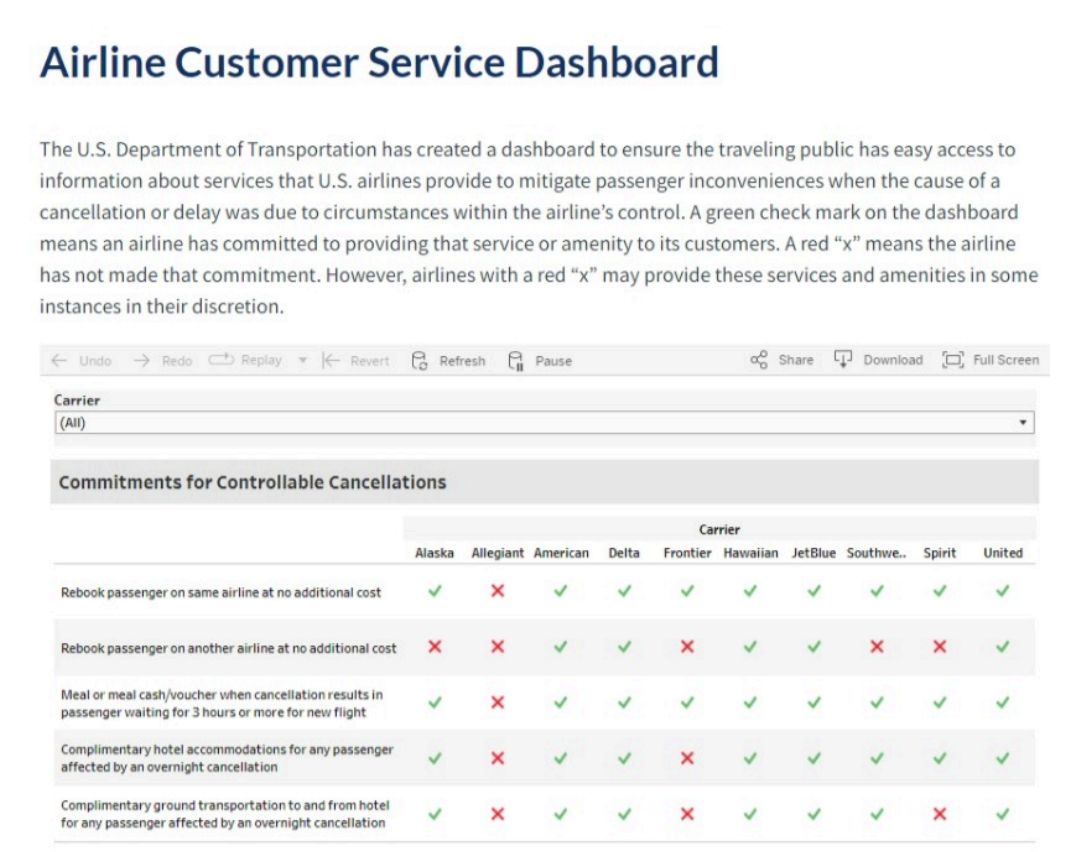Pause automatic updates with the Pause button
This screenshot has height=852, width=1092.
click(x=540, y=360)
